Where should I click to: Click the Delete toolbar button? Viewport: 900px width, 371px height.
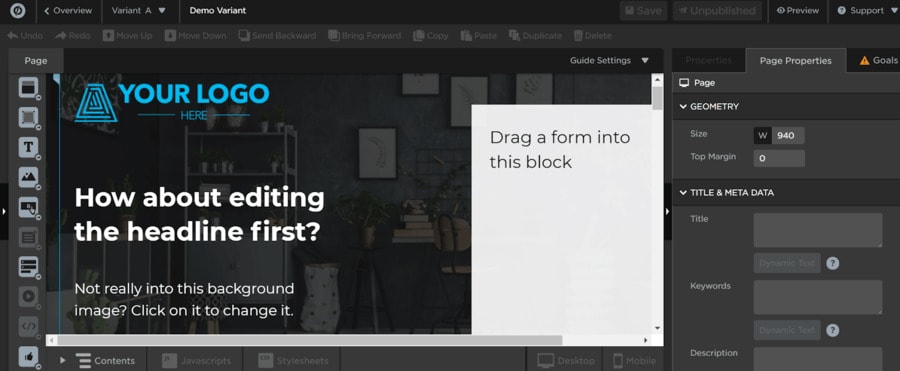592,36
